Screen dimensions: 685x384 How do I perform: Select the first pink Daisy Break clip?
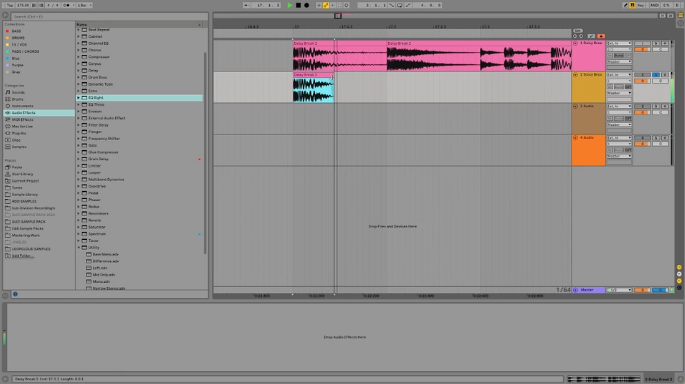(x=339, y=56)
